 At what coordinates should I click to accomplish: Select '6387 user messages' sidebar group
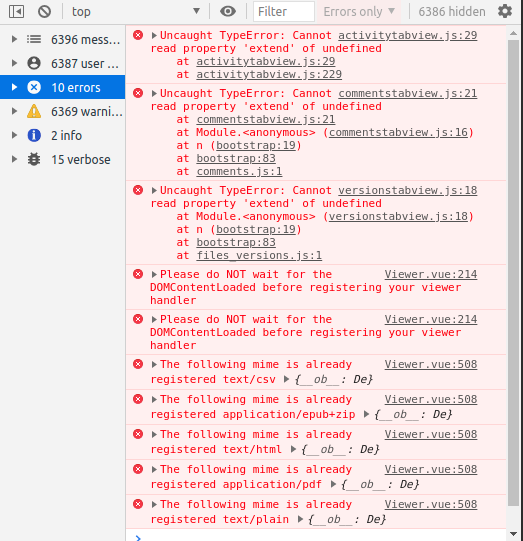pyautogui.click(x=63, y=63)
